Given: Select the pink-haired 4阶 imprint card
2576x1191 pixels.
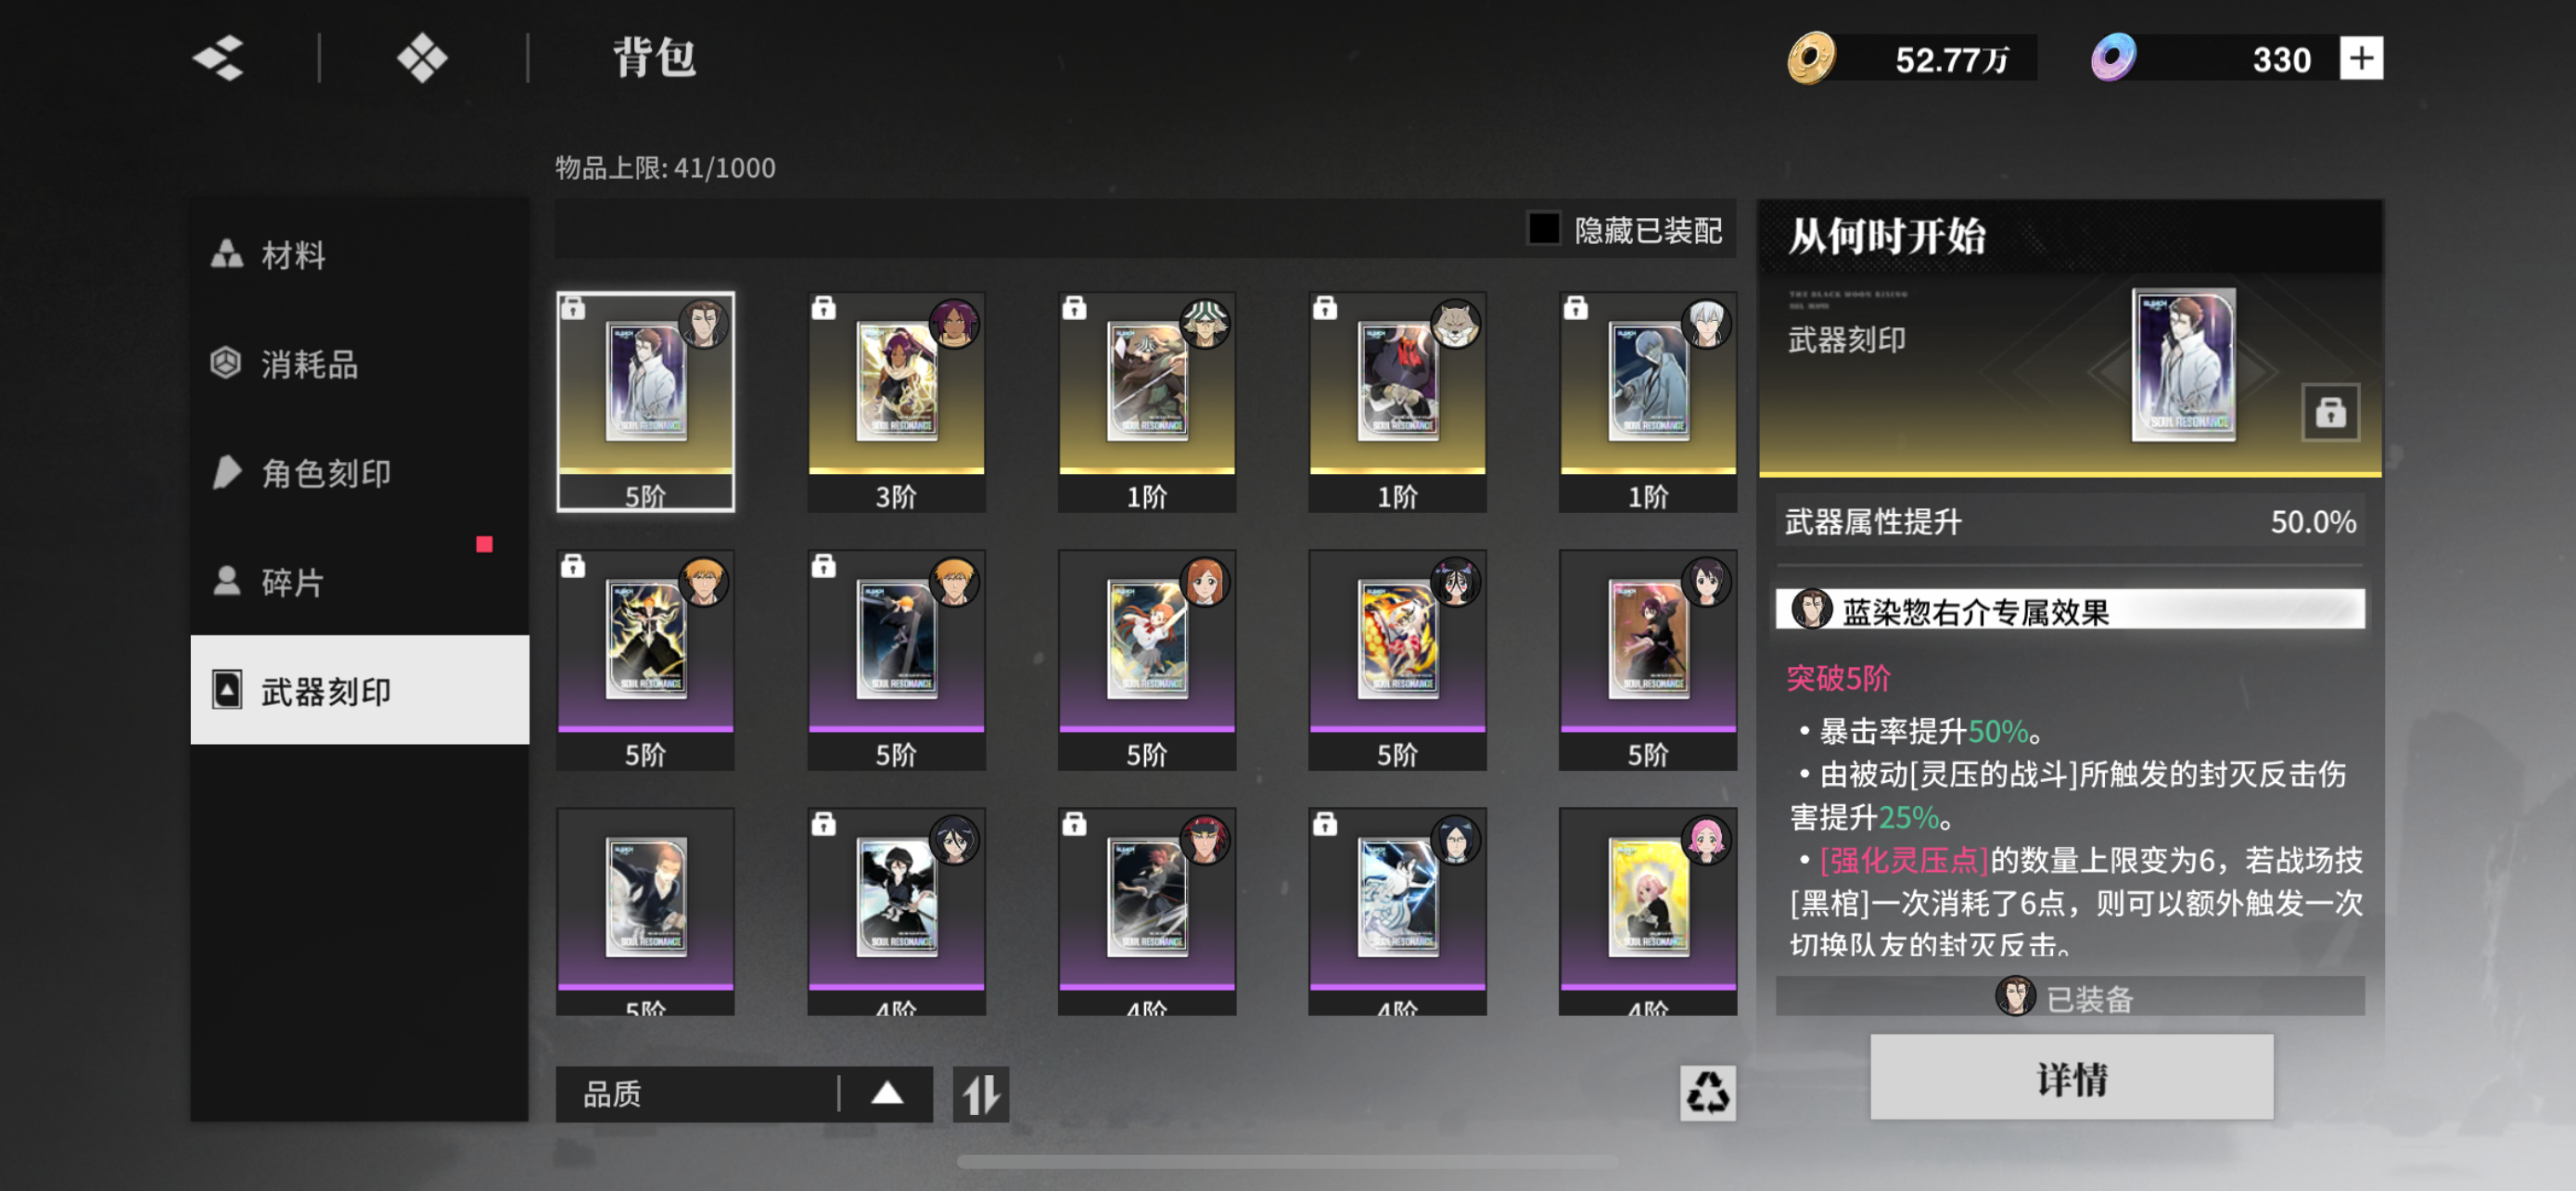Looking at the screenshot, I should click(1646, 911).
